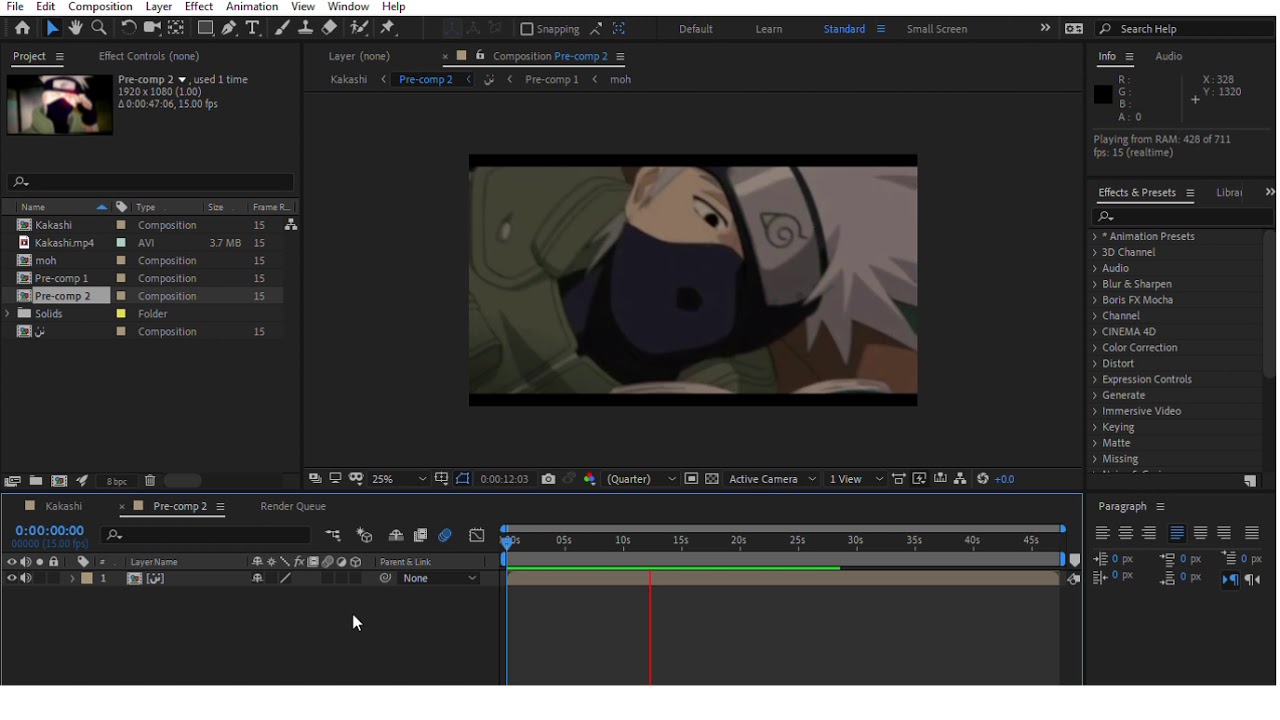Select the Horizontal Type tool

pos(254,29)
